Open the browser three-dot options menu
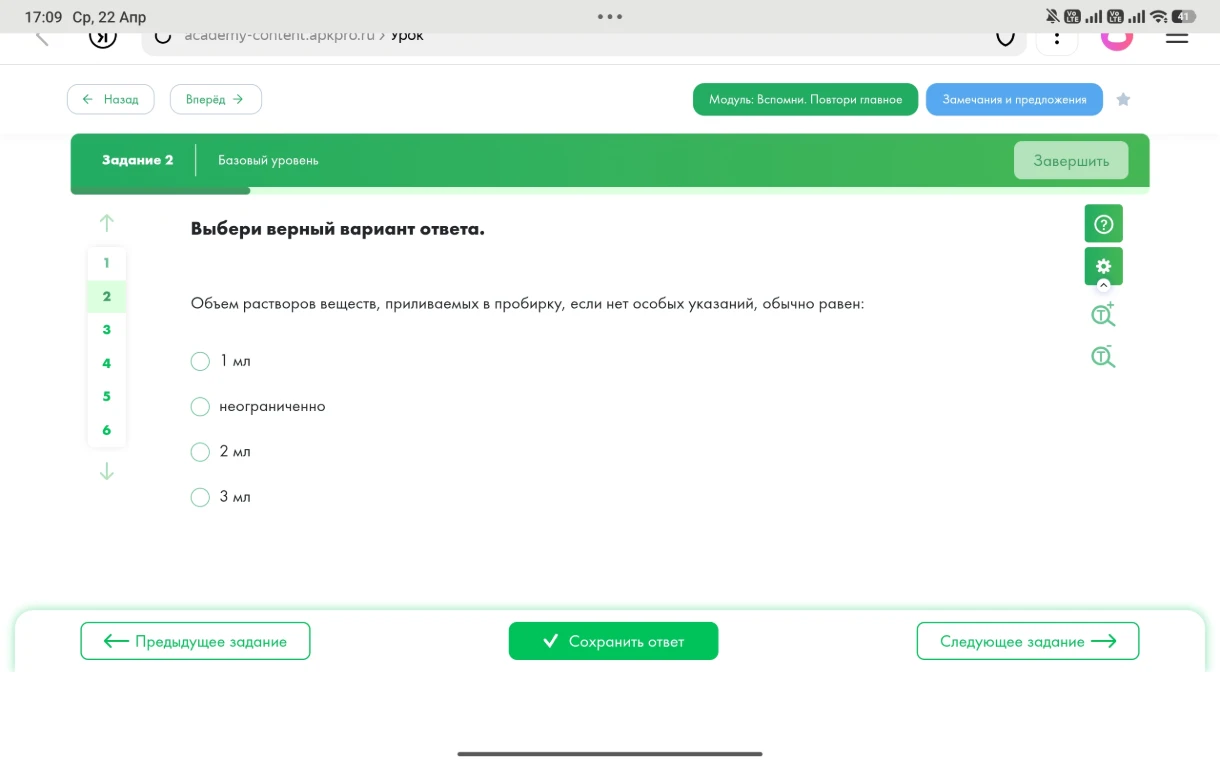 coord(1057,38)
